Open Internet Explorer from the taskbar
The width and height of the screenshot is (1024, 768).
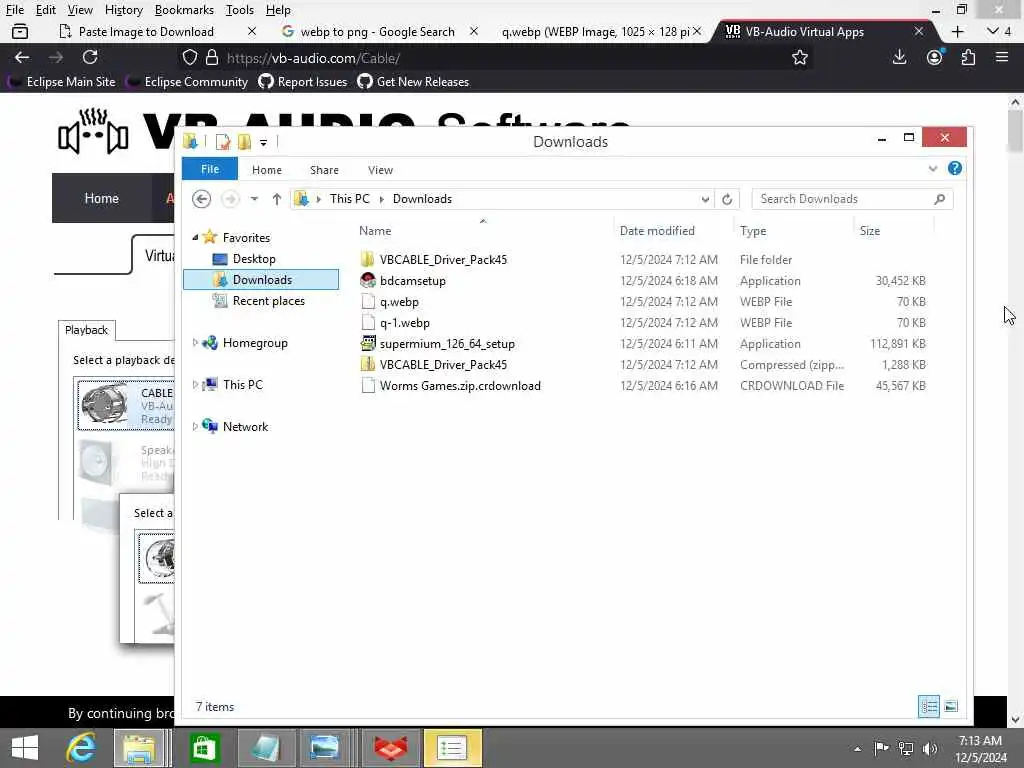81,748
